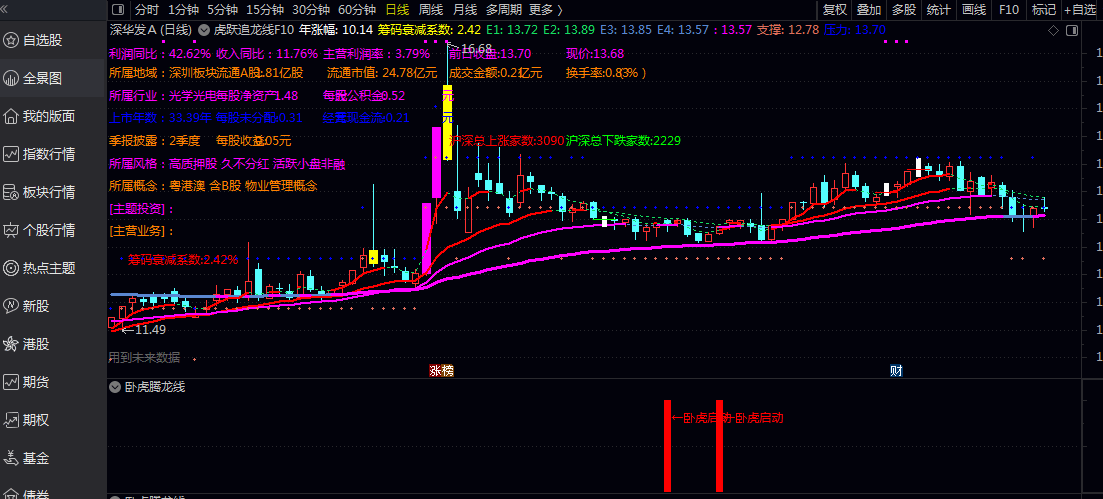Click the first red 卧虎启动 signal bar
Viewport: 1103px width, 499px height.
click(x=668, y=446)
